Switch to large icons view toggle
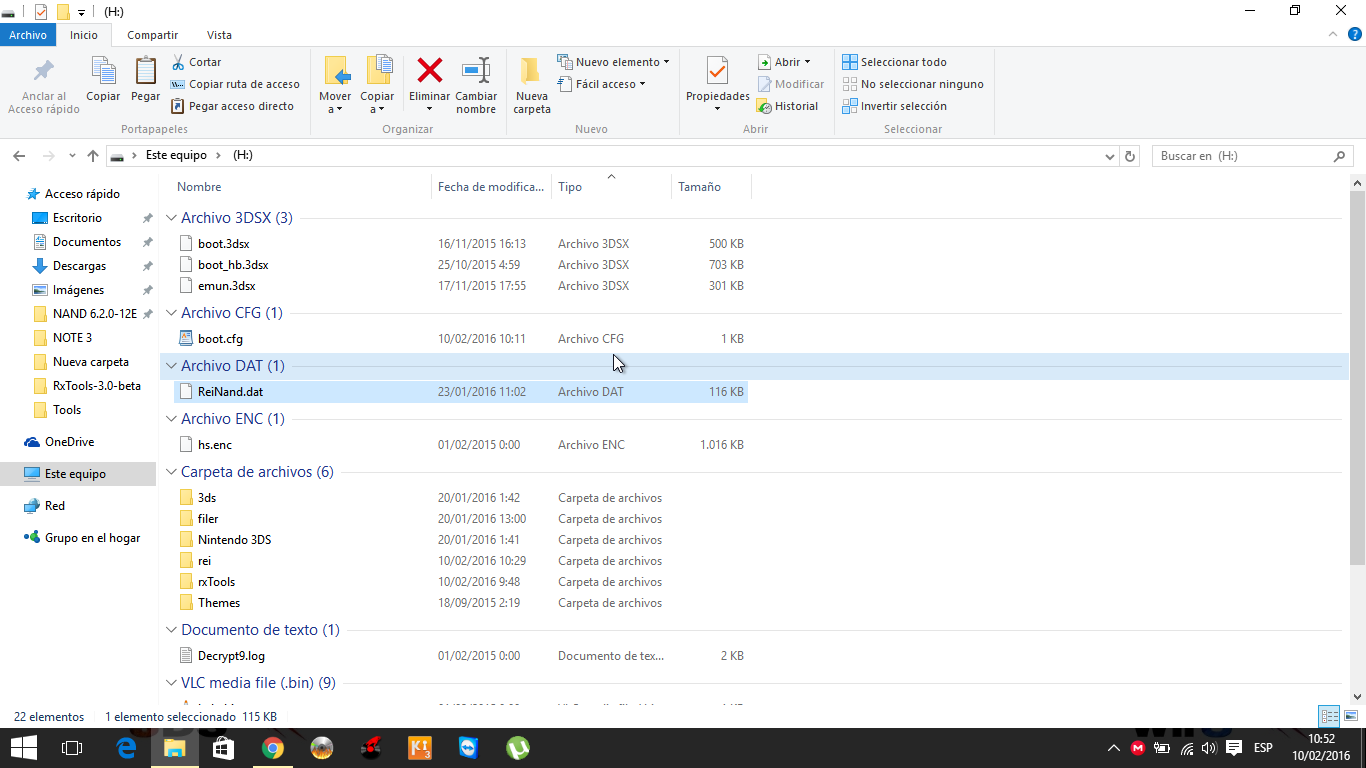The width and height of the screenshot is (1366, 768). point(1351,716)
